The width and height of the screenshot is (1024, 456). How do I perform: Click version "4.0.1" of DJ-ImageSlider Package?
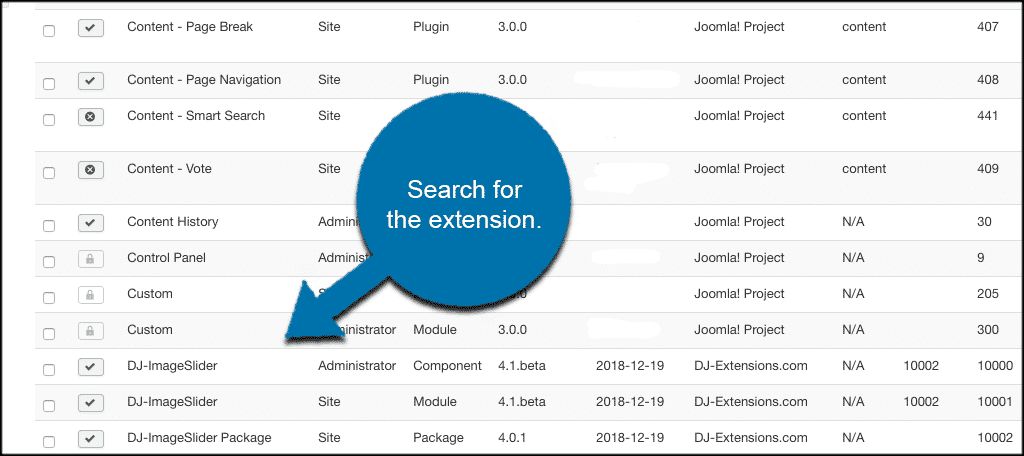coord(513,438)
